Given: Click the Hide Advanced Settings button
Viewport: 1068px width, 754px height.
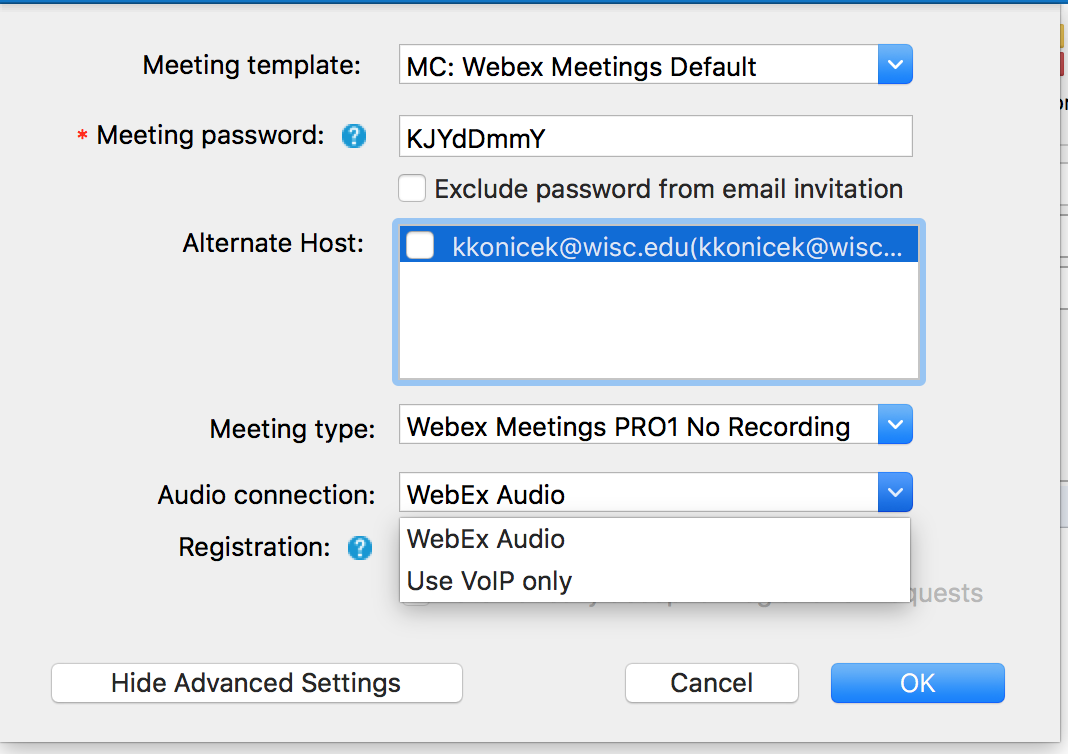Looking at the screenshot, I should pos(257,682).
